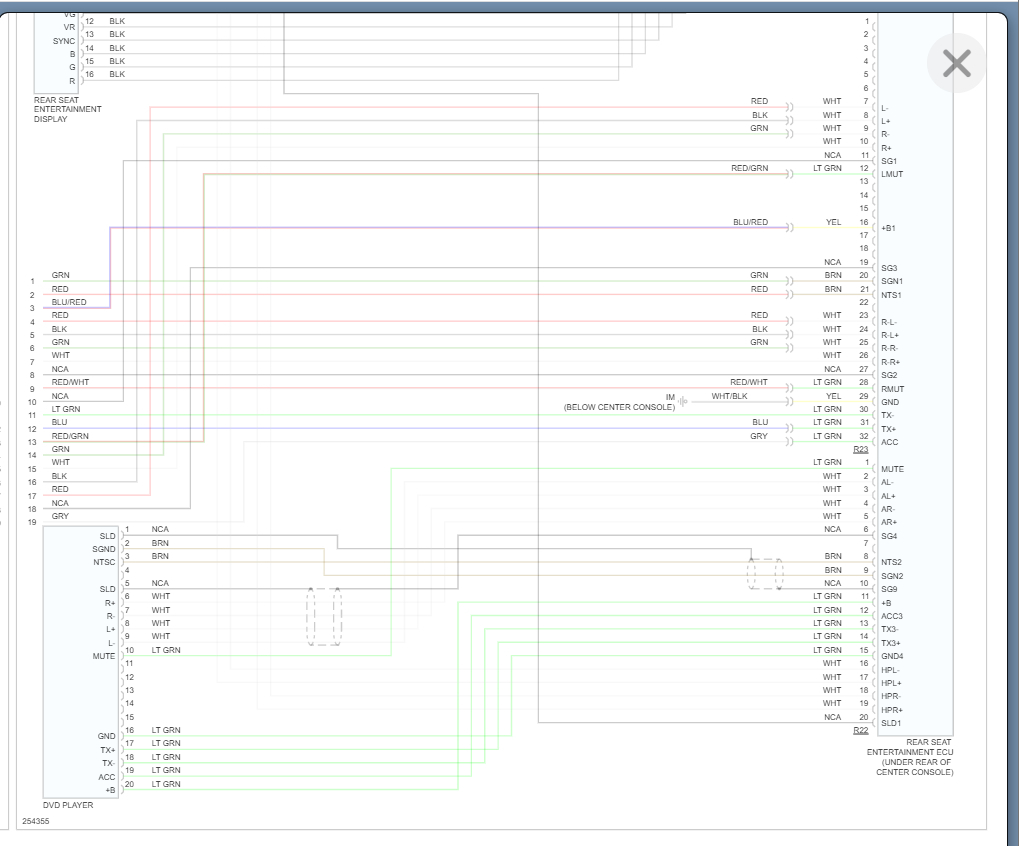The image size is (1019, 846).
Task: Select the SYNC terminal on display connector
Action: coord(64,41)
